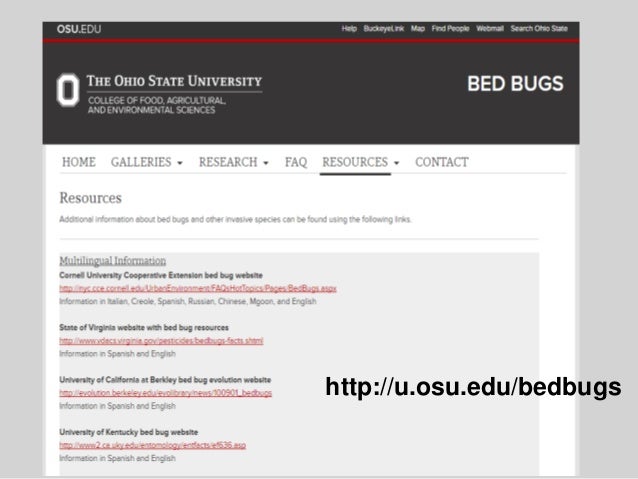Image resolution: width=638 pixels, height=479 pixels.
Task: Open the uky.edu entomology ef636 link
Action: tap(153, 445)
